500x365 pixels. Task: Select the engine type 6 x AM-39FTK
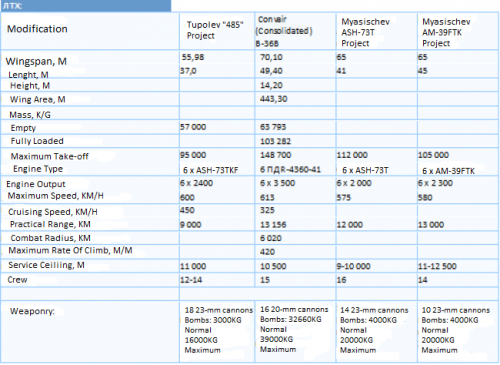[x=448, y=171]
